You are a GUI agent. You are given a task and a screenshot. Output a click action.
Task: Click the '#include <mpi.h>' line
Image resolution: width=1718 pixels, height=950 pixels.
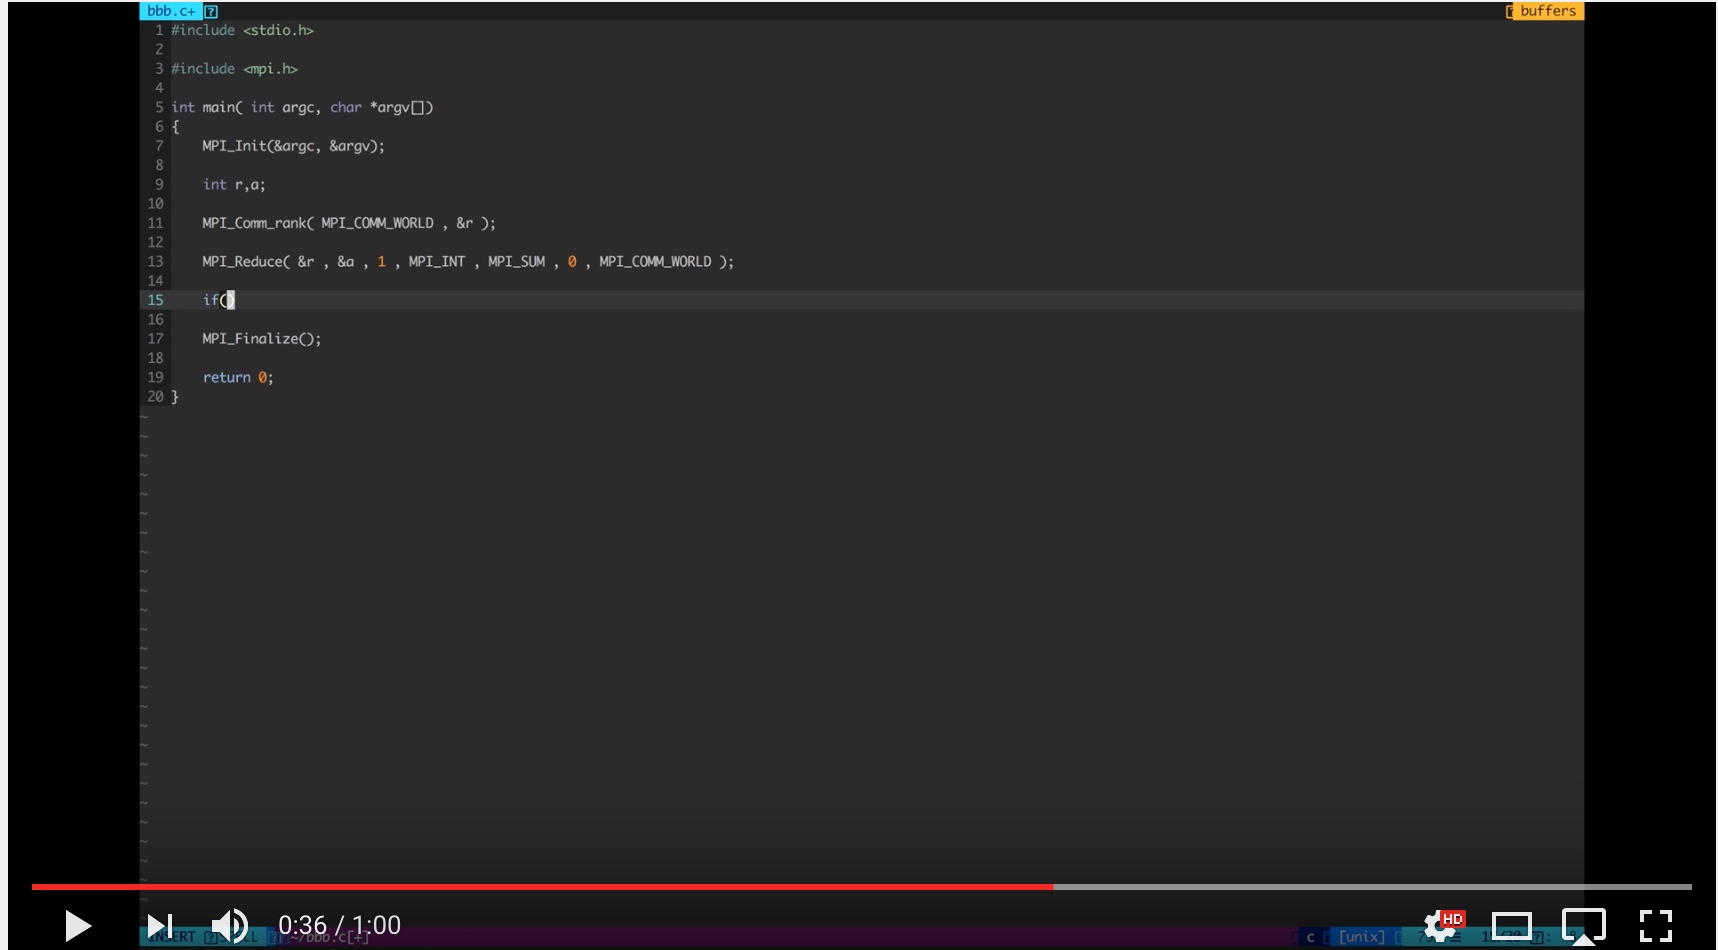coord(234,69)
